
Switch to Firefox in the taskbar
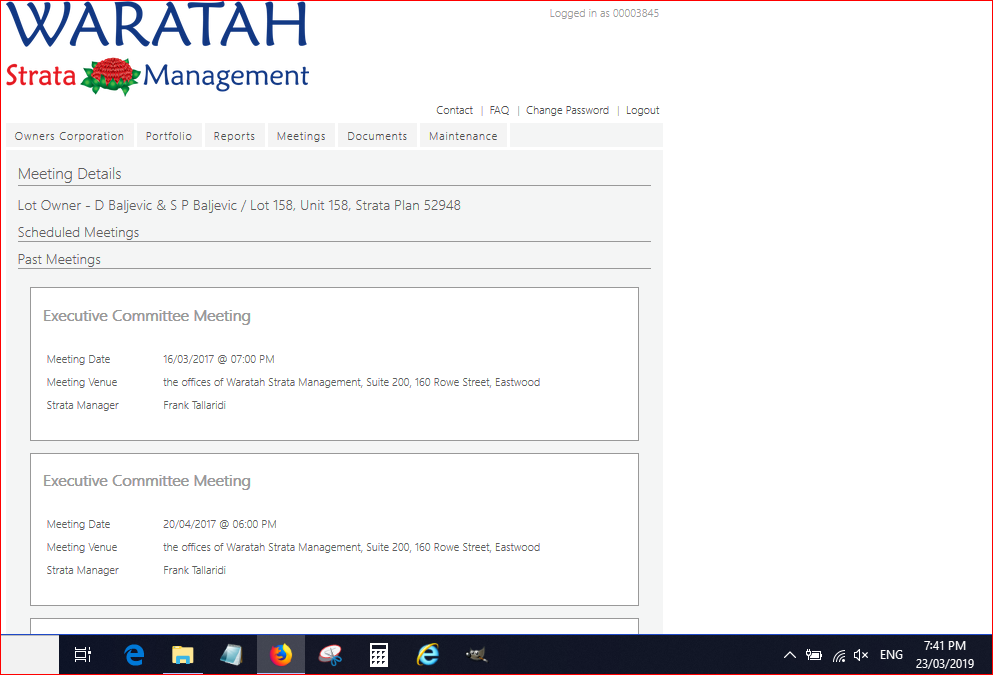[x=281, y=655]
